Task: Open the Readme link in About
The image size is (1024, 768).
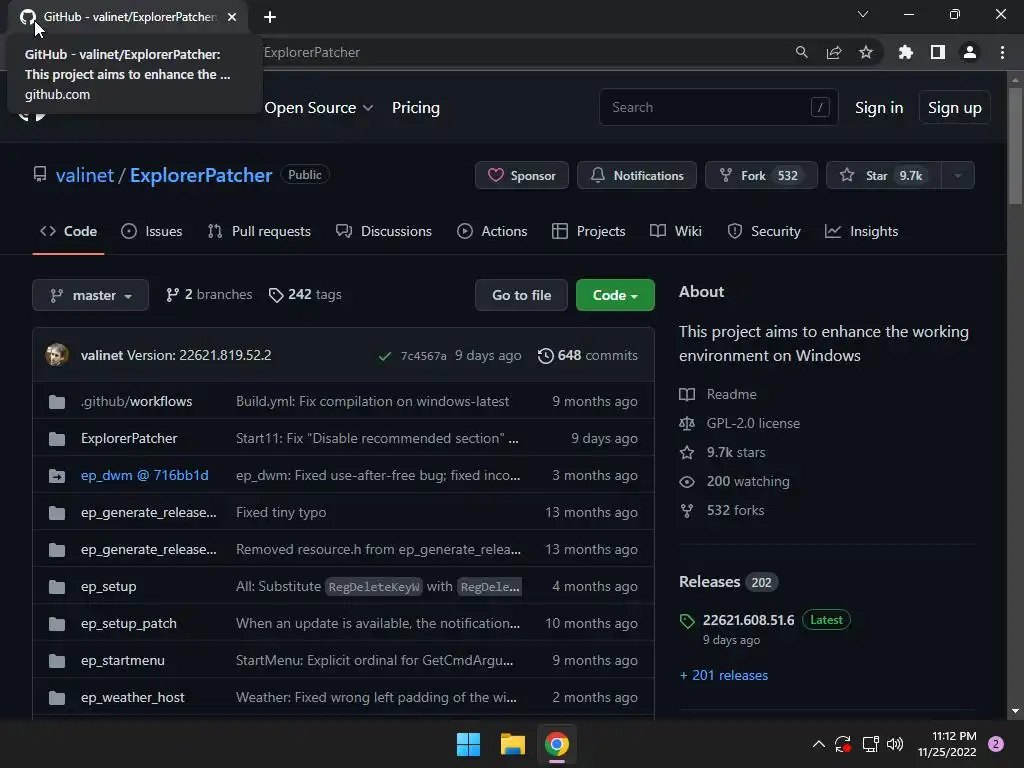Action: [x=718, y=394]
